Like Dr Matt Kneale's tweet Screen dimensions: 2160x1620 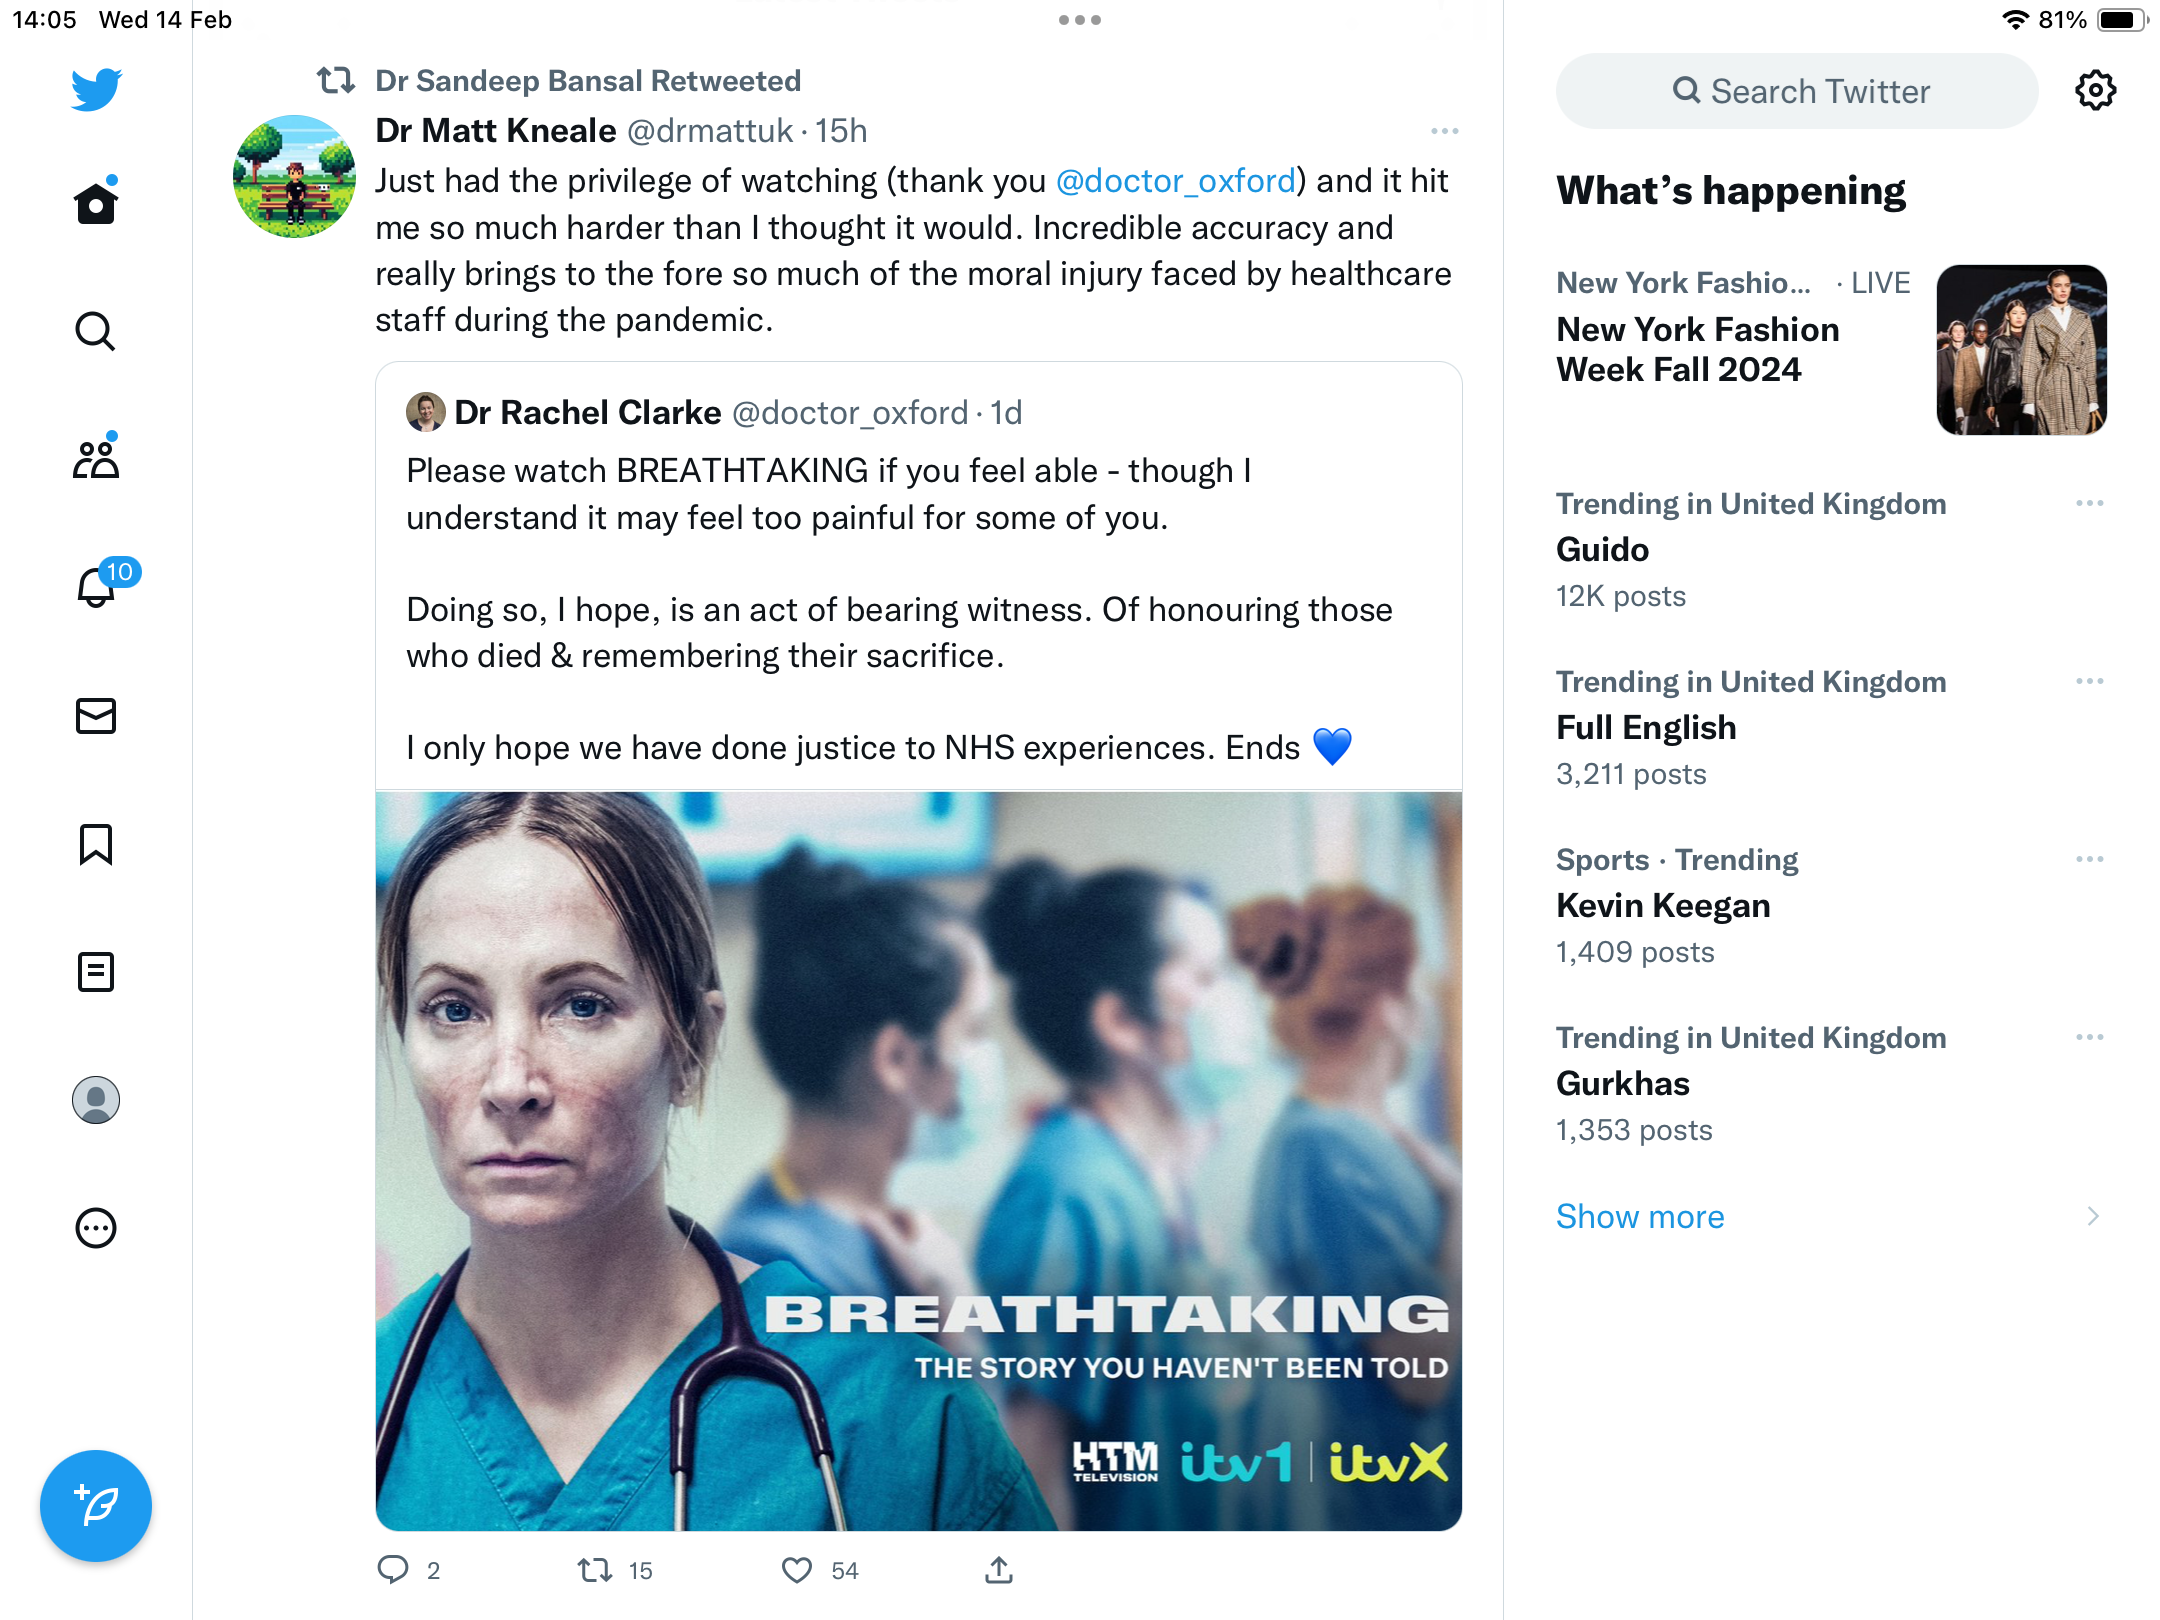(x=797, y=1571)
